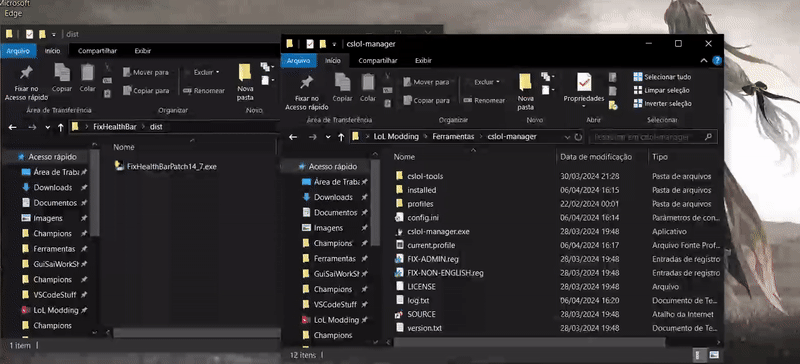Click LoL Modding in the address breadcrumb
This screenshot has height=364, width=800.
(396, 137)
